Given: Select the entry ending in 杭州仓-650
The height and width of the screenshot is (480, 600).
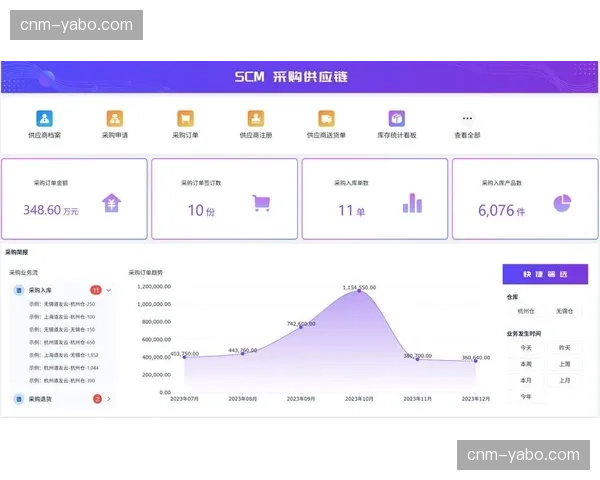Looking at the screenshot, I should (x=62, y=343).
